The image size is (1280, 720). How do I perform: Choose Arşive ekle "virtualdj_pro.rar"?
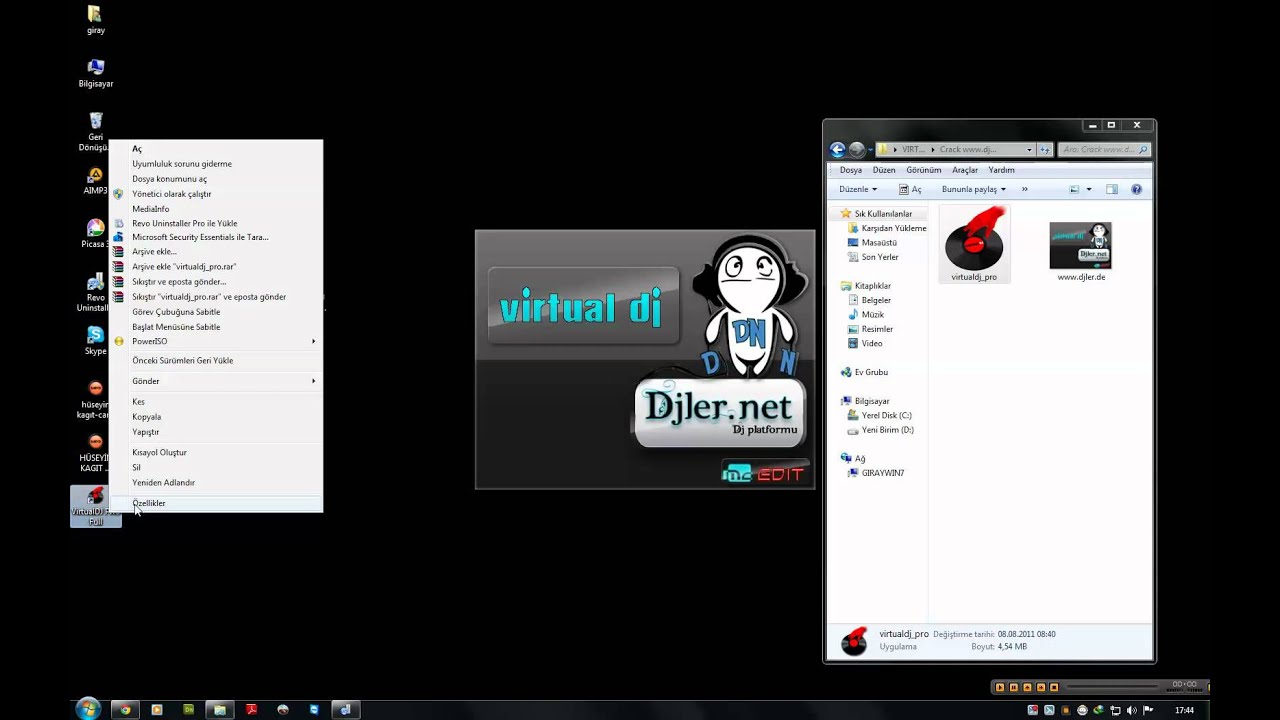215,267
